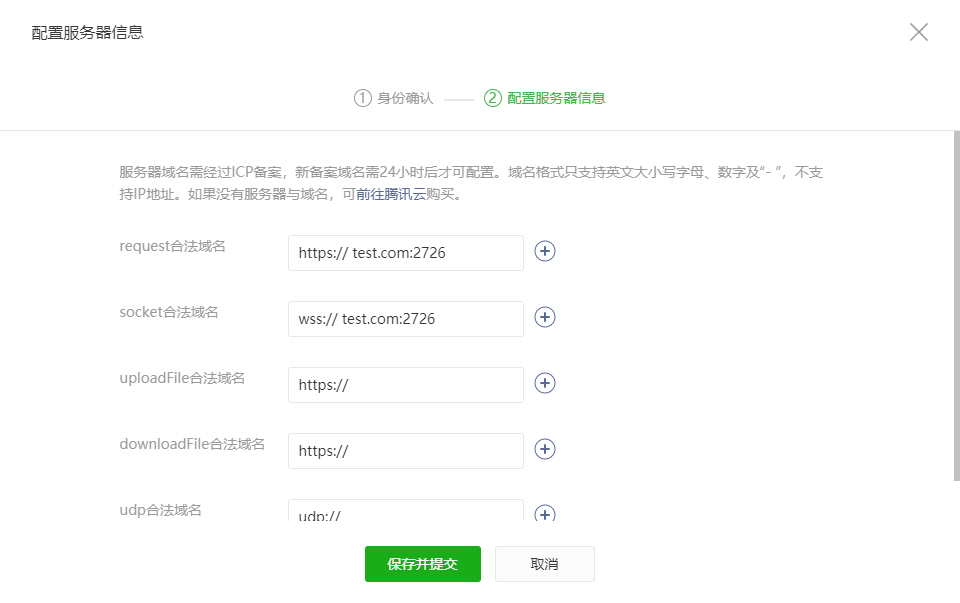This screenshot has height=603, width=960.
Task: Click the 取消 button
Action: click(544, 564)
